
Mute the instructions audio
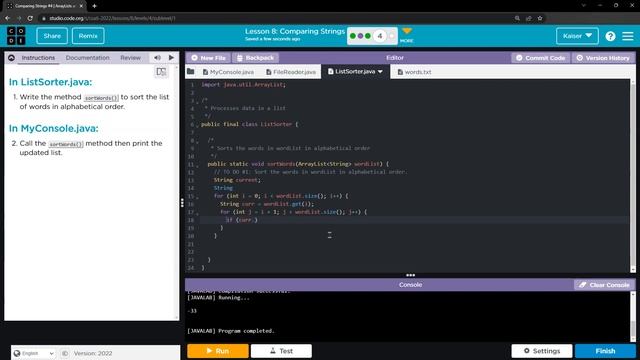point(158,58)
